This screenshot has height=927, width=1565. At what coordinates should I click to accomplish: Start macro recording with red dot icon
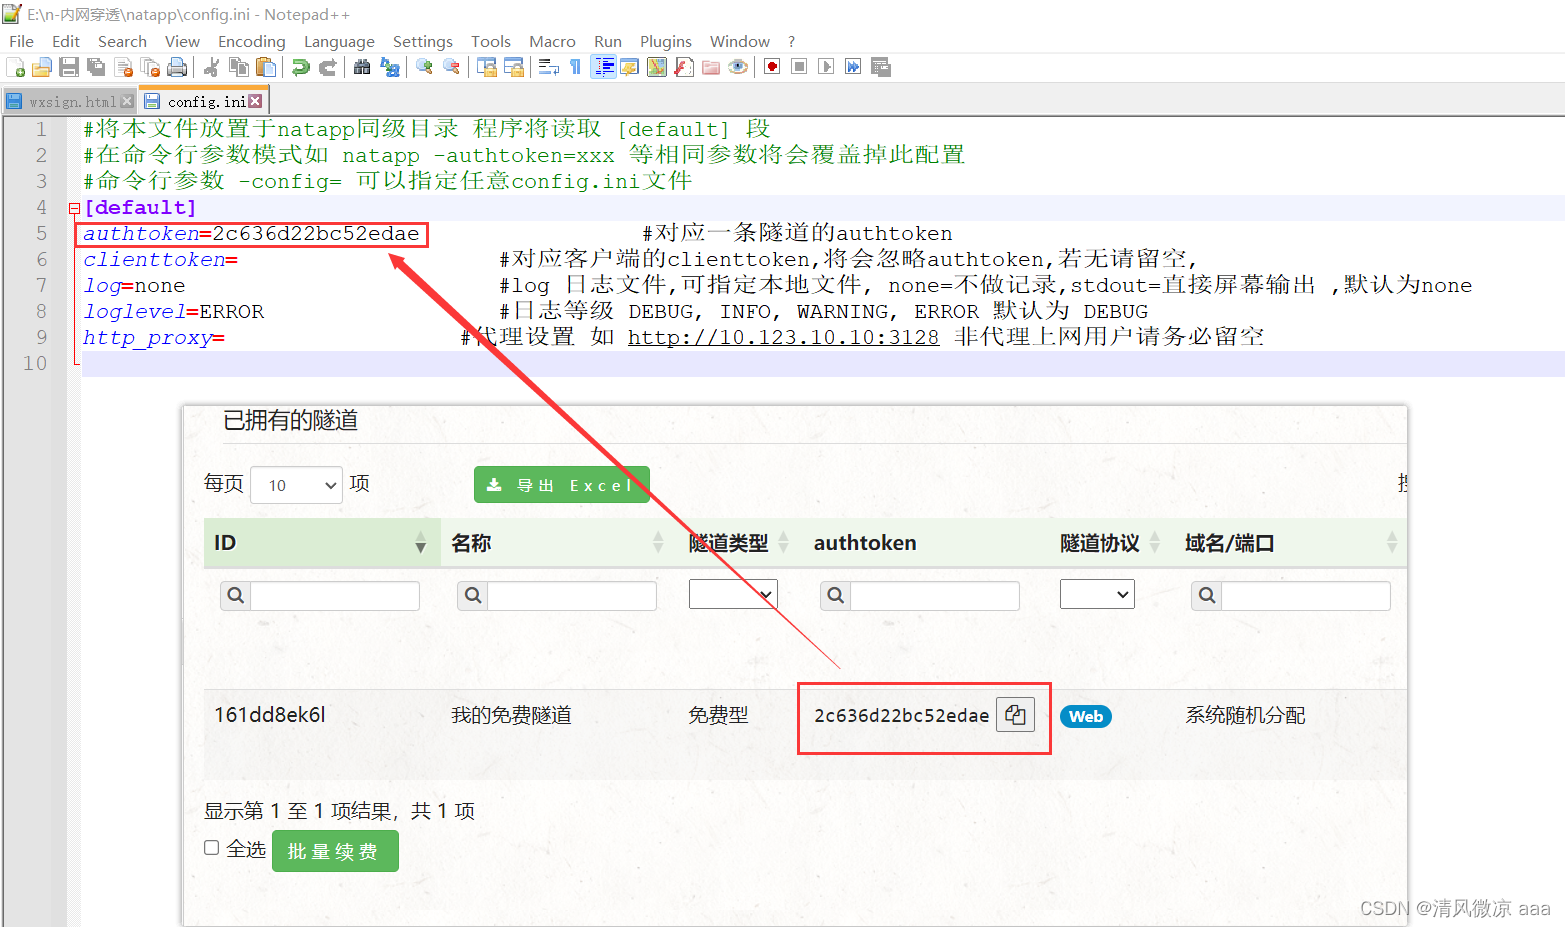(772, 67)
